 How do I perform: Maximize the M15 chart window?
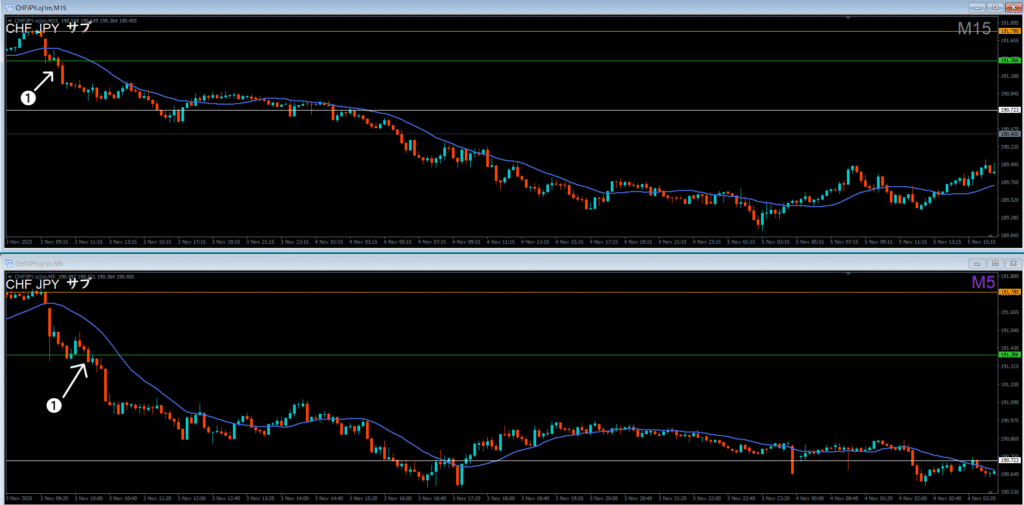[x=994, y=8]
